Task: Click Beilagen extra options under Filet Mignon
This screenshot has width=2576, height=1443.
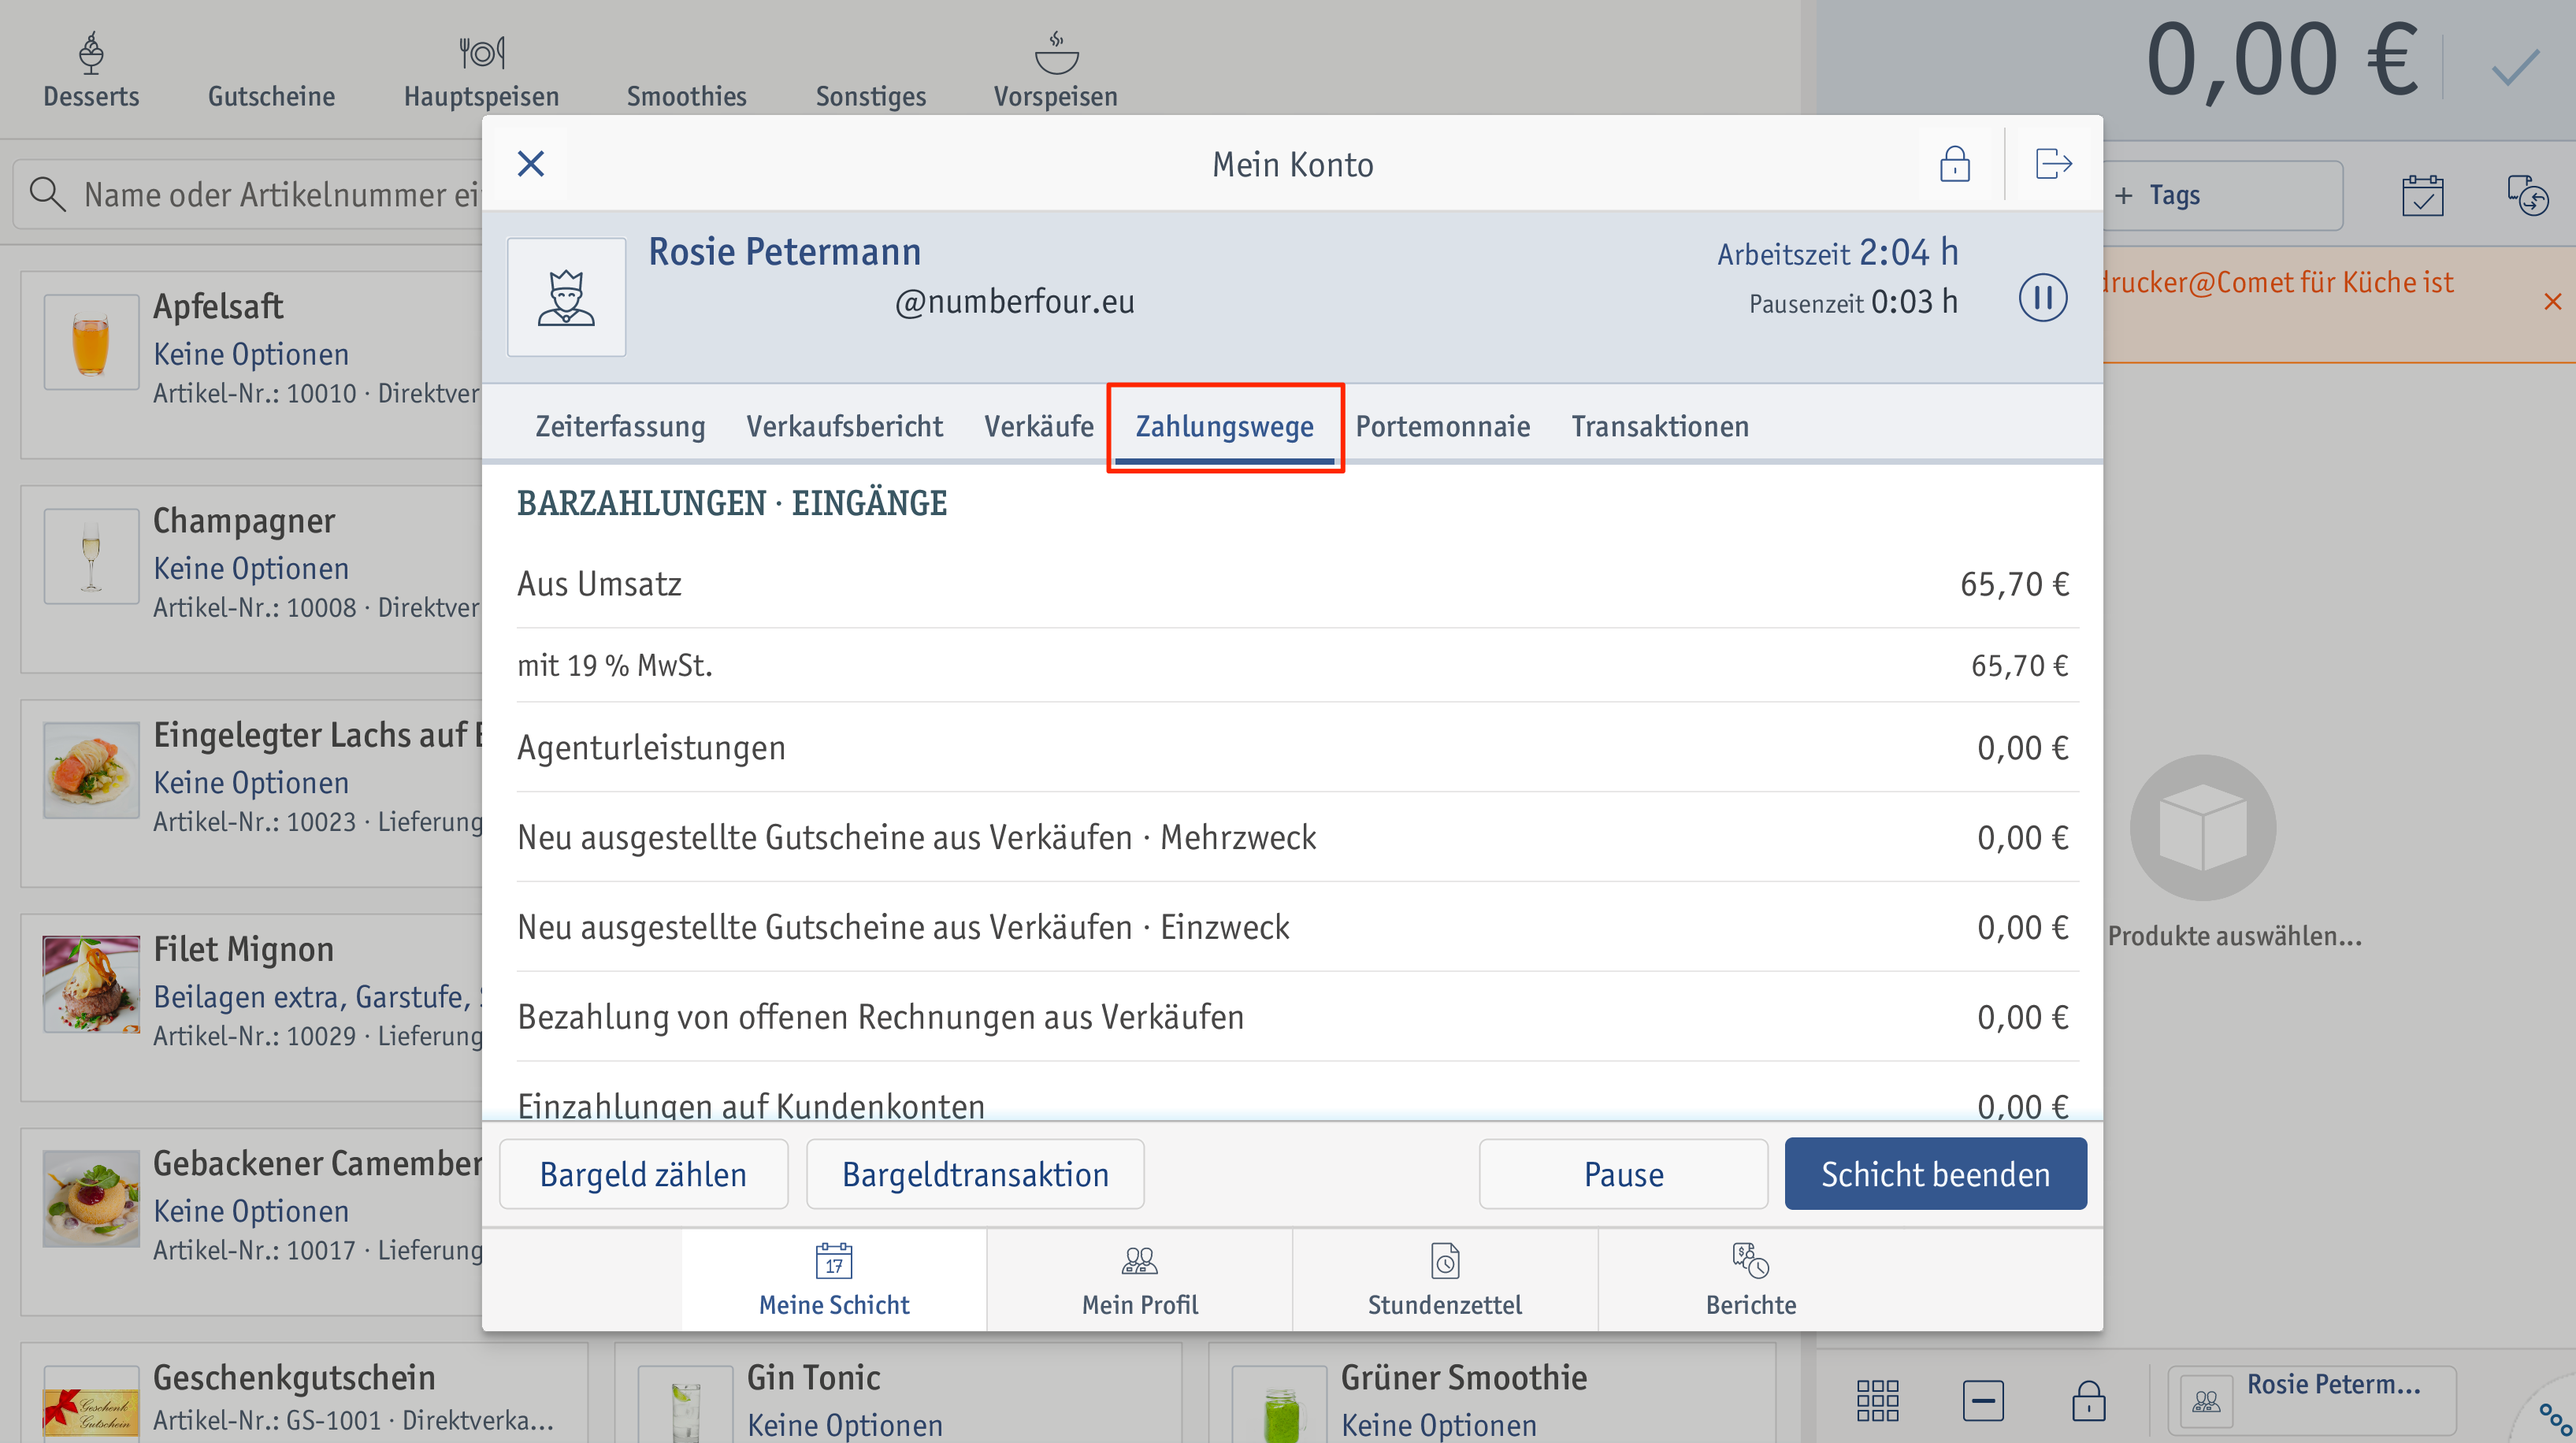Action: point(317,997)
